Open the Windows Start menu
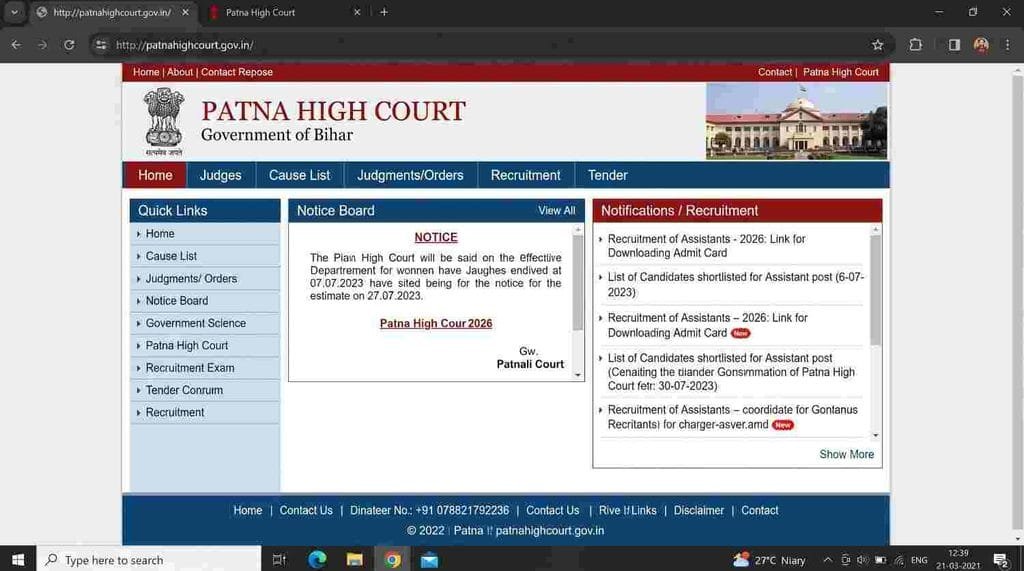This screenshot has height=571, width=1024. tap(18, 560)
